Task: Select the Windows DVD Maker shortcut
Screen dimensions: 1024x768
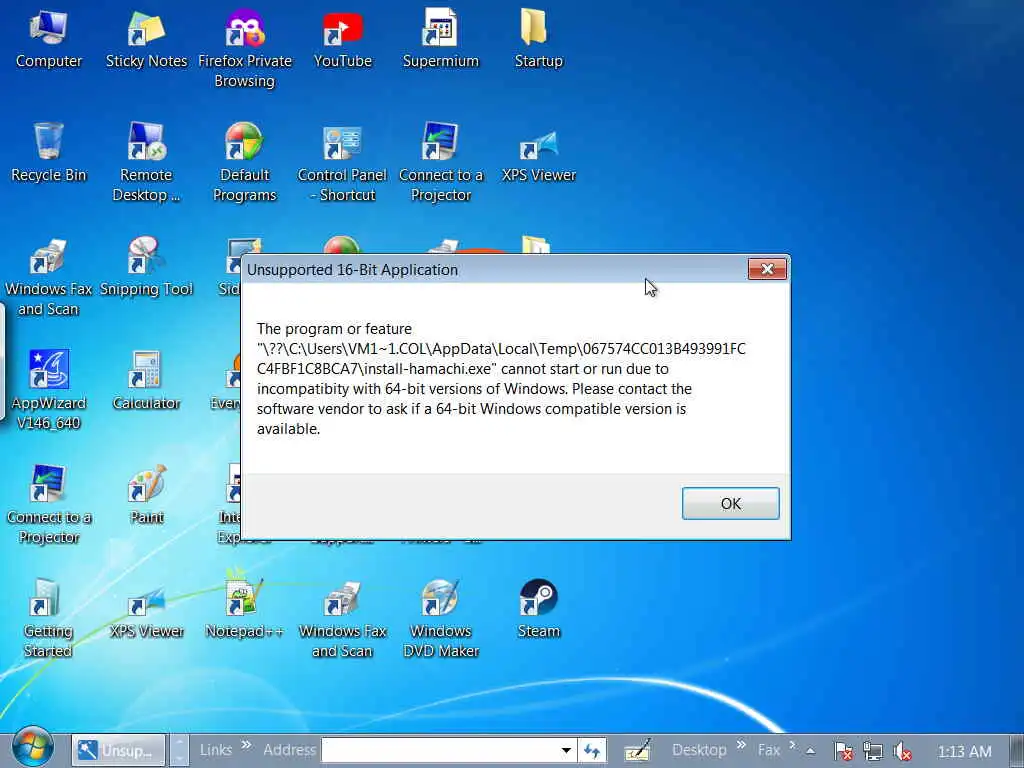Action: pyautogui.click(x=440, y=618)
